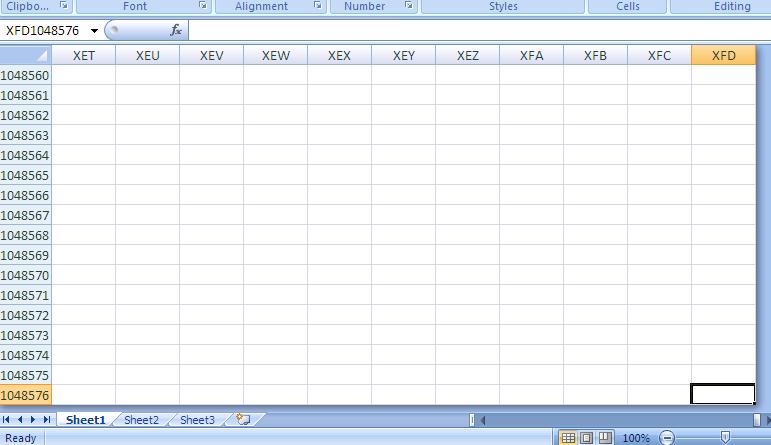
Task: Switch to the Sheet1 tab
Action: [x=86, y=420]
